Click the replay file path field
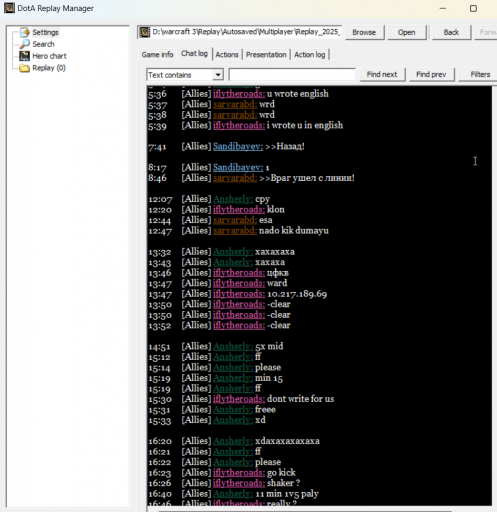This screenshot has height=512, width=497. tap(246, 32)
